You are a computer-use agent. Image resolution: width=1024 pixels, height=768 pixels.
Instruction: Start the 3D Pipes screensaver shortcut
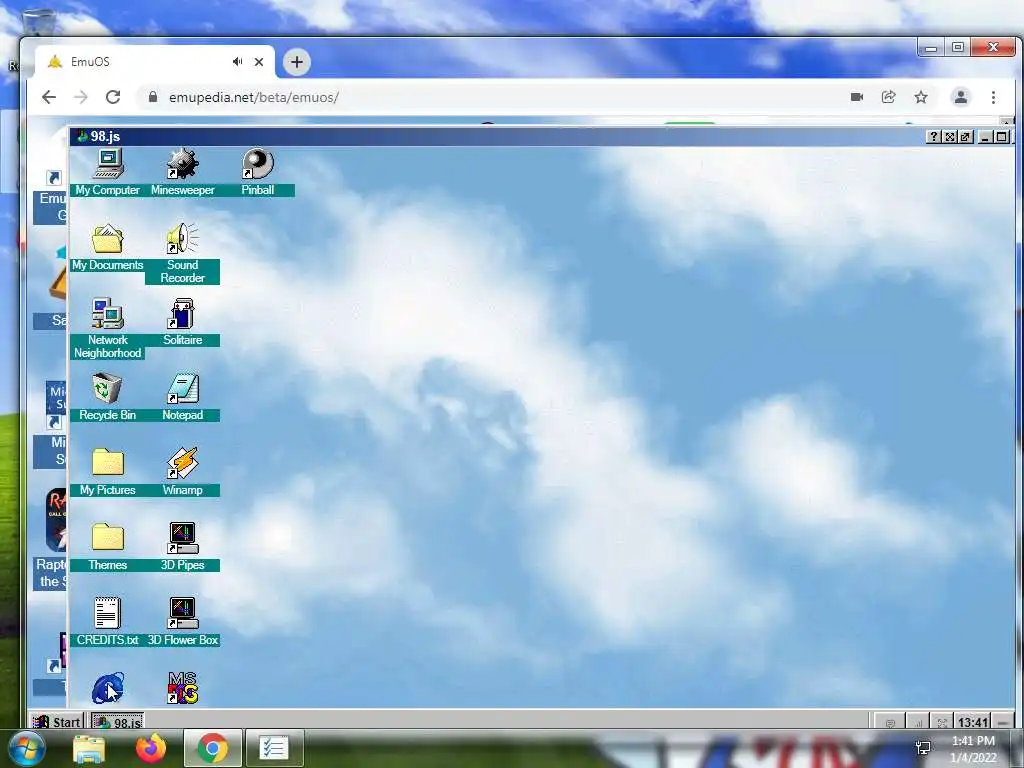click(182, 547)
